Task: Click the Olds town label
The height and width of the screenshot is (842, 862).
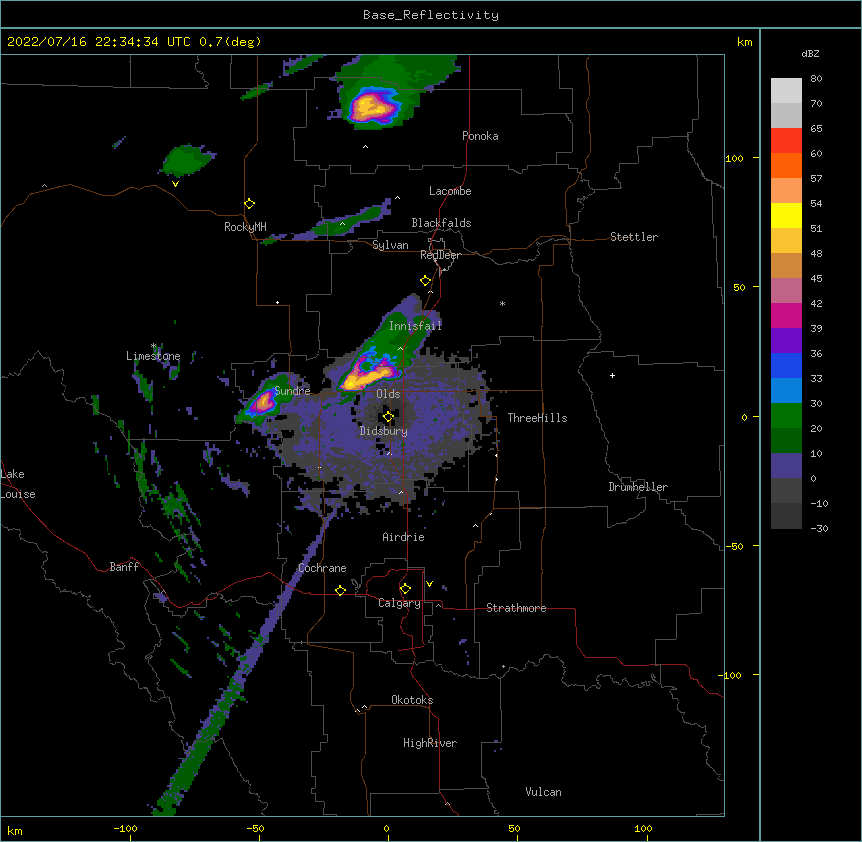Action: pyautogui.click(x=388, y=394)
